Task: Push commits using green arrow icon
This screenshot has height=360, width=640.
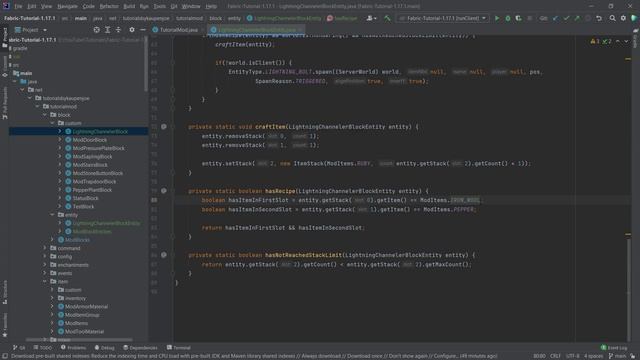Action: tap(577, 18)
